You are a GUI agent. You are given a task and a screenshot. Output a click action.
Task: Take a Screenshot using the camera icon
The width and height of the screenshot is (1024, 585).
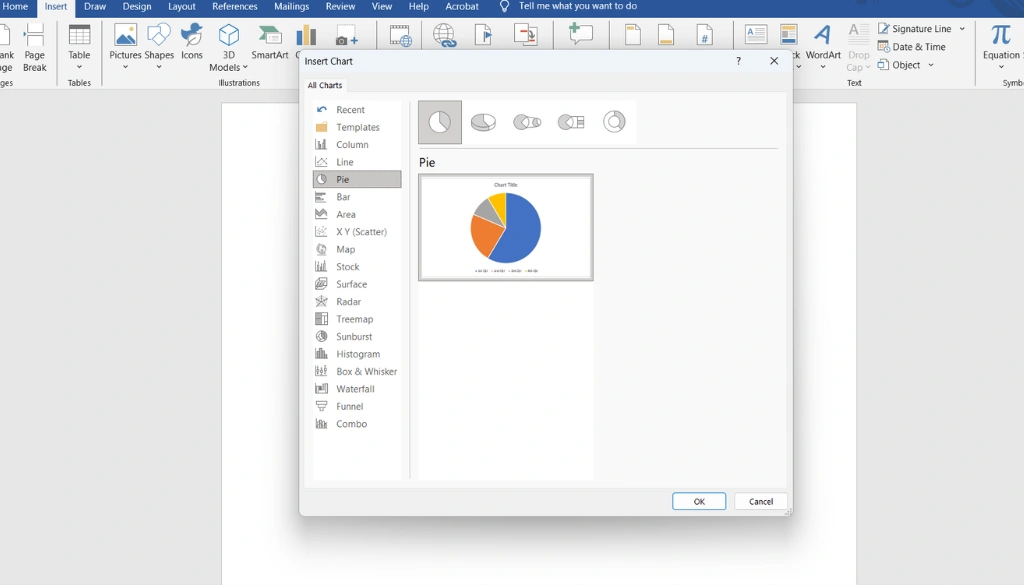pos(346,37)
